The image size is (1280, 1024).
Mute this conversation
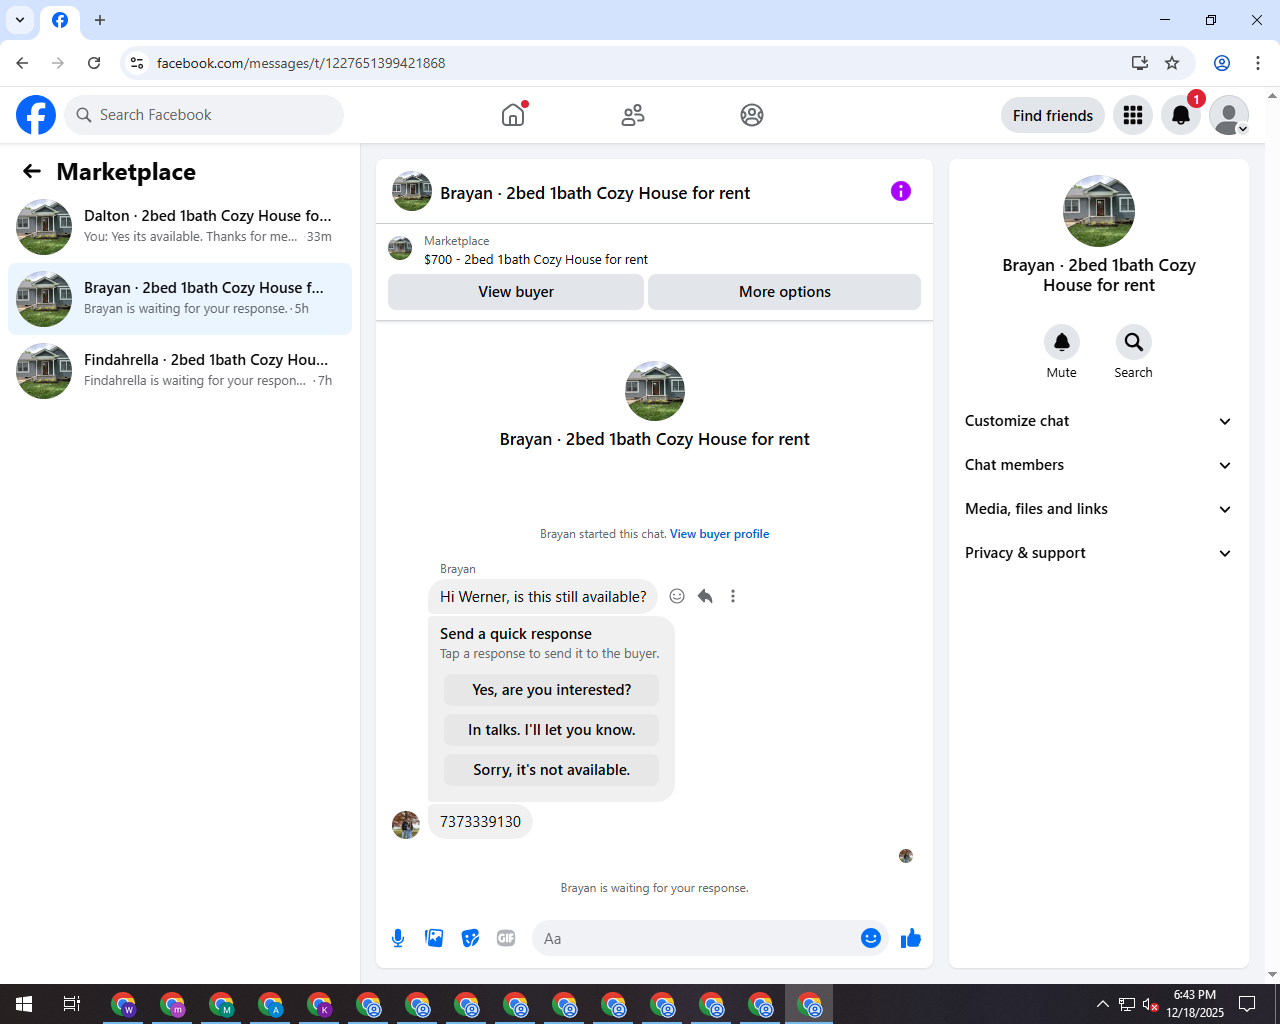click(x=1062, y=342)
